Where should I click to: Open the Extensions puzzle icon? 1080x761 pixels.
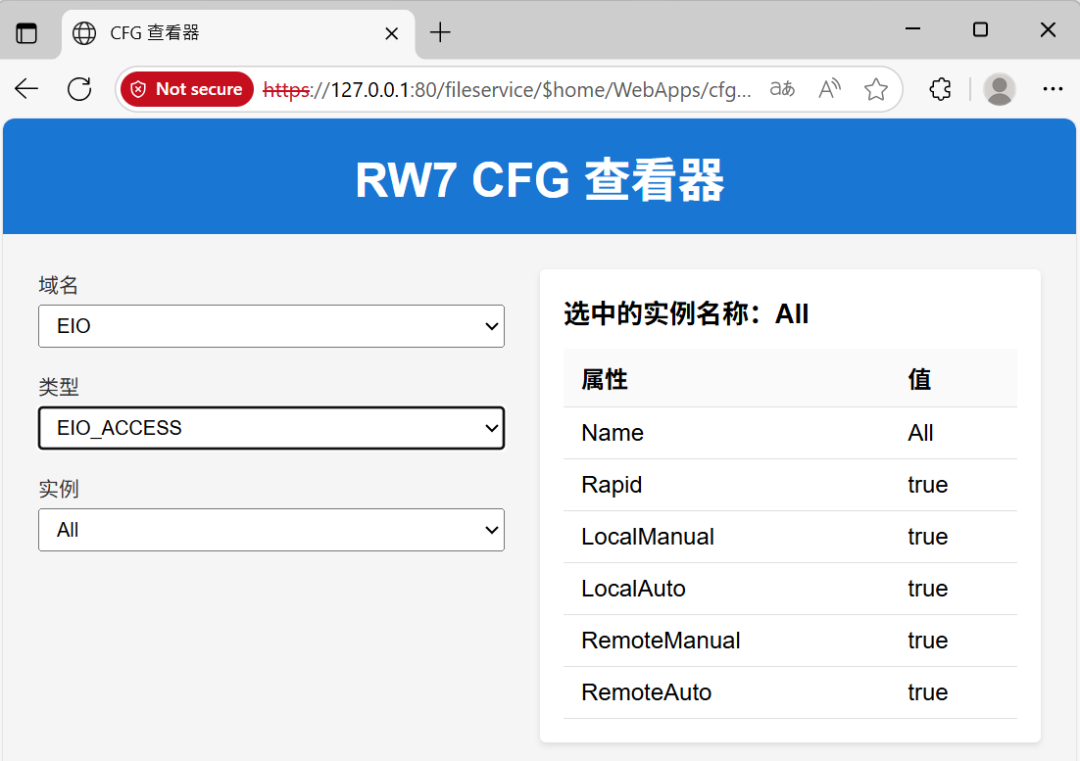(940, 89)
